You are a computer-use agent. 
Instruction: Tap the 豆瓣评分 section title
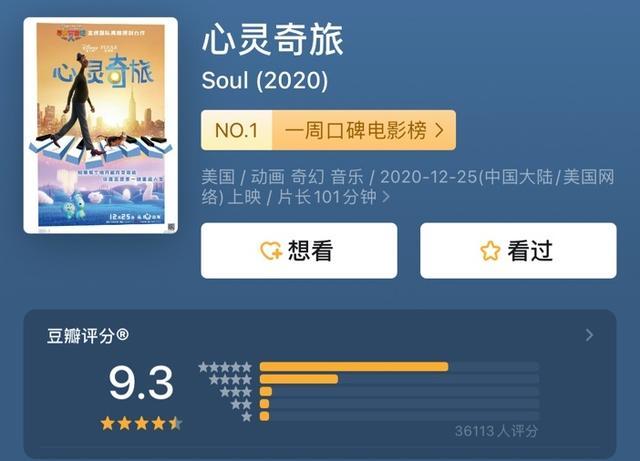[88, 336]
